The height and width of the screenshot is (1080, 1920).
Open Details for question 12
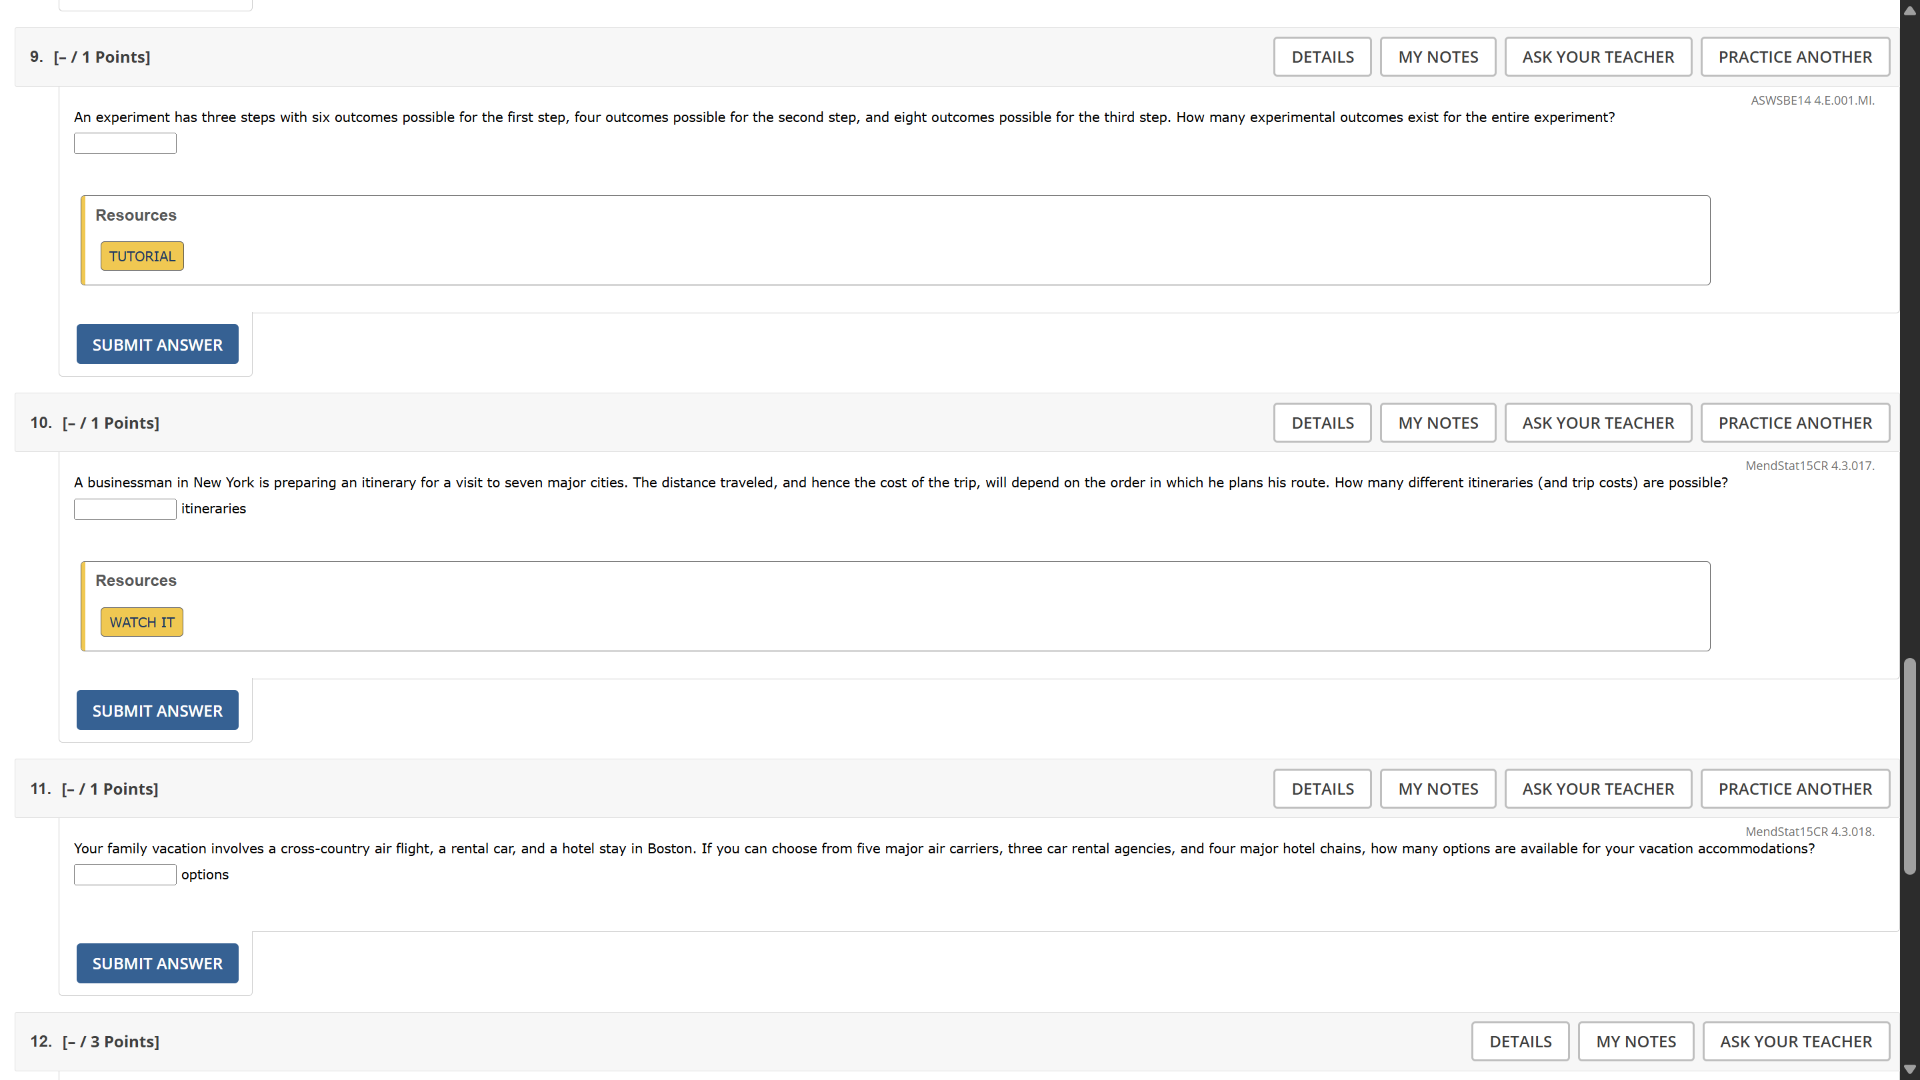tap(1519, 1042)
